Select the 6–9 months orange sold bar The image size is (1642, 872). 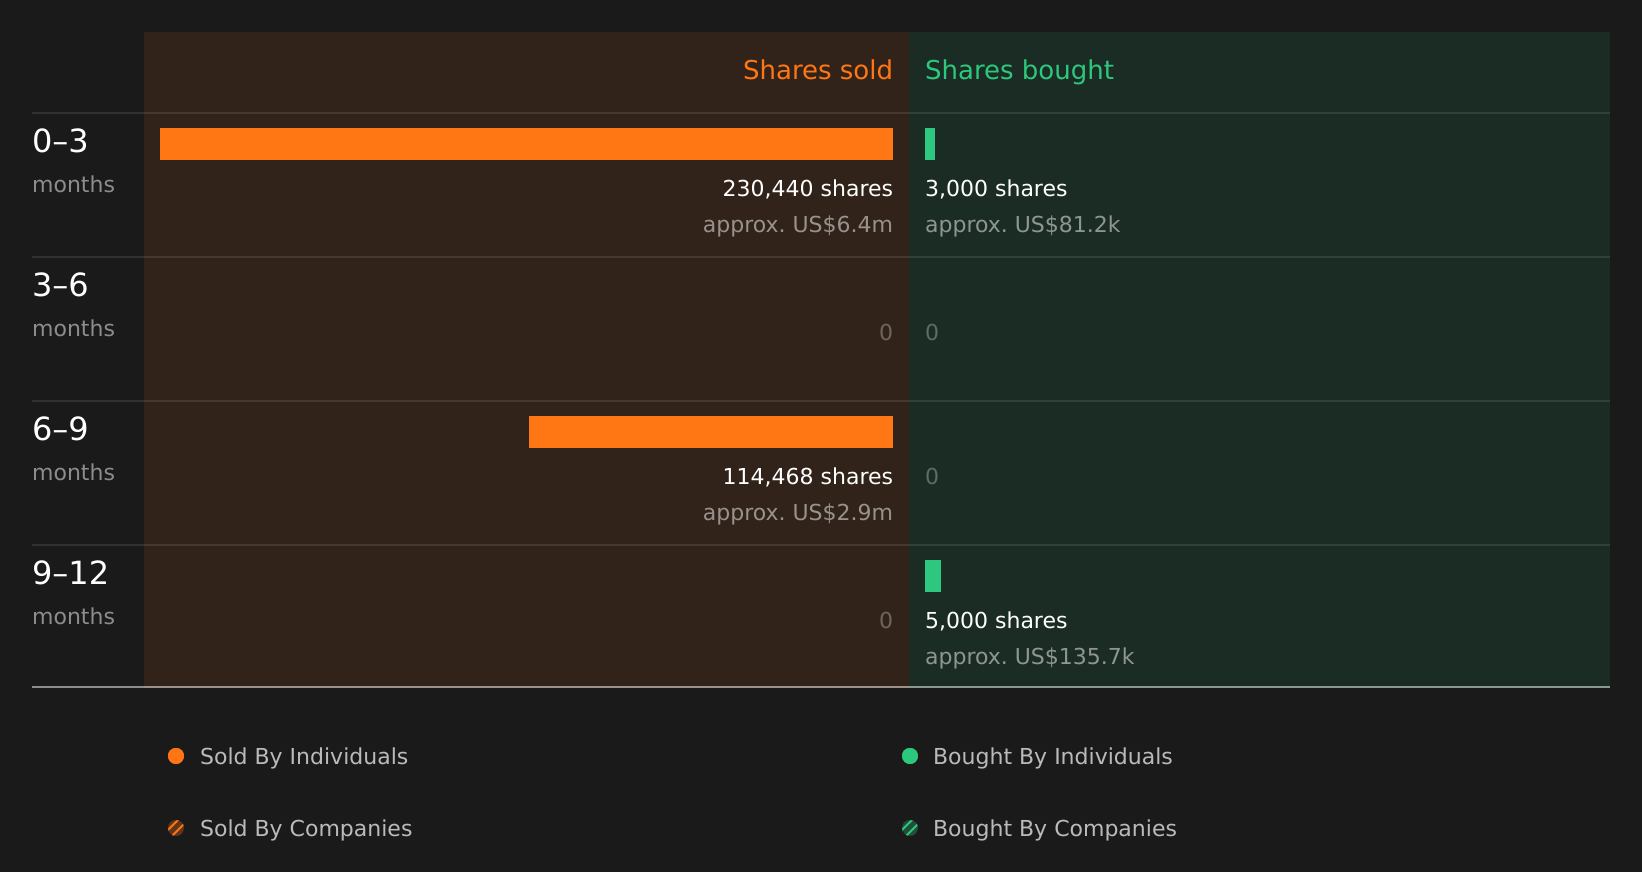point(711,432)
